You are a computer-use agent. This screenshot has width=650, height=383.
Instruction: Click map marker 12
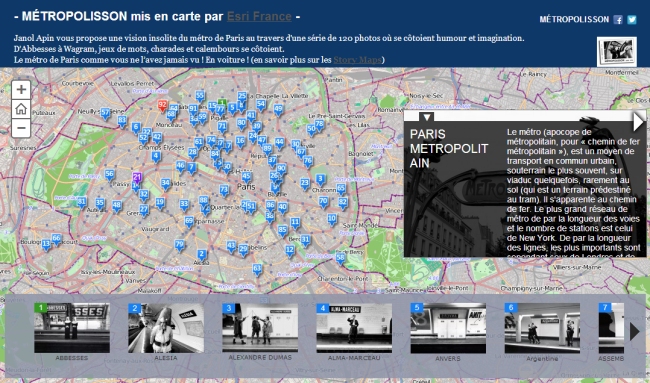coord(290,251)
